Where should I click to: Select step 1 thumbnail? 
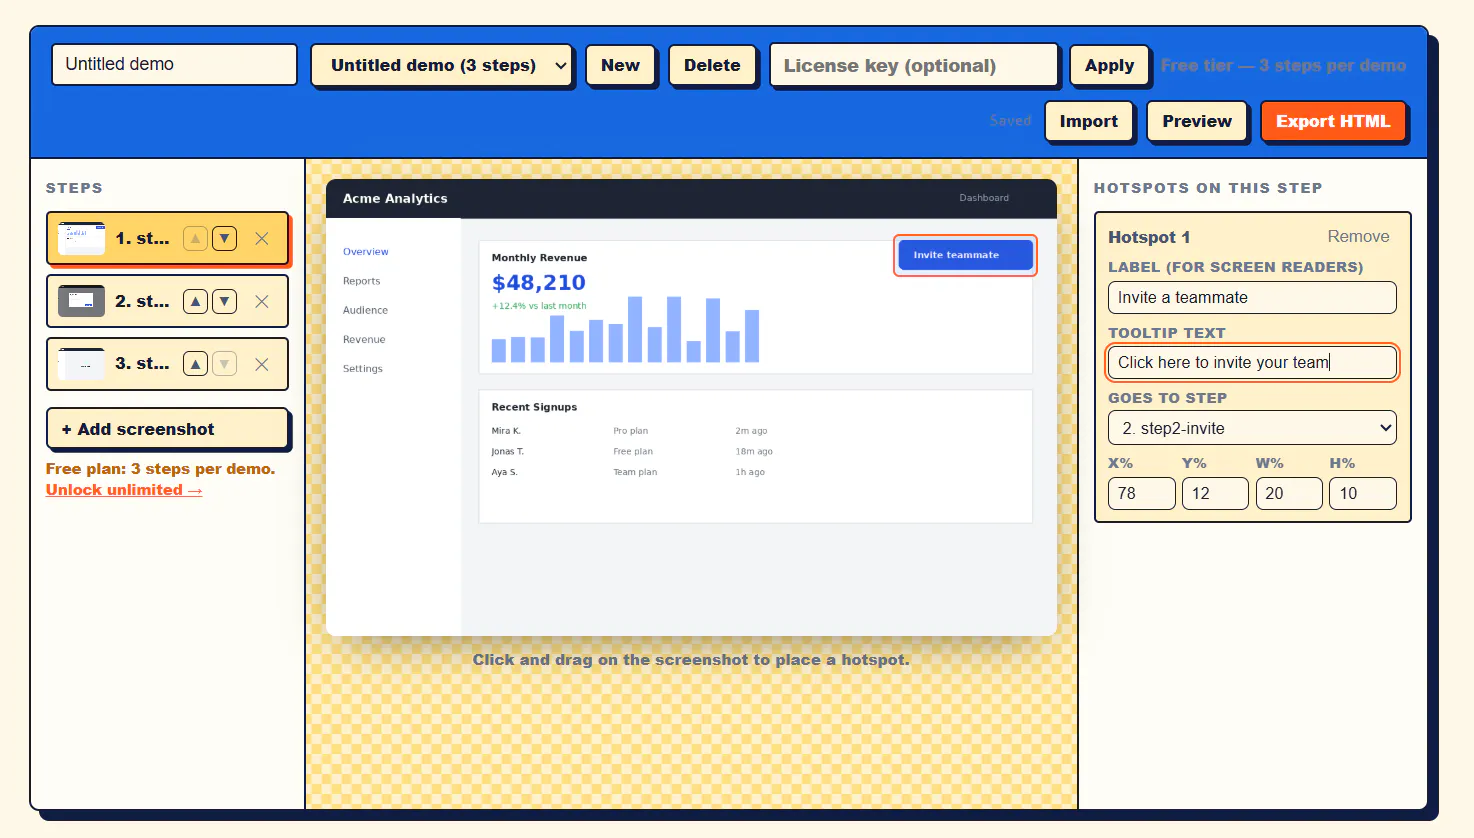pos(82,239)
